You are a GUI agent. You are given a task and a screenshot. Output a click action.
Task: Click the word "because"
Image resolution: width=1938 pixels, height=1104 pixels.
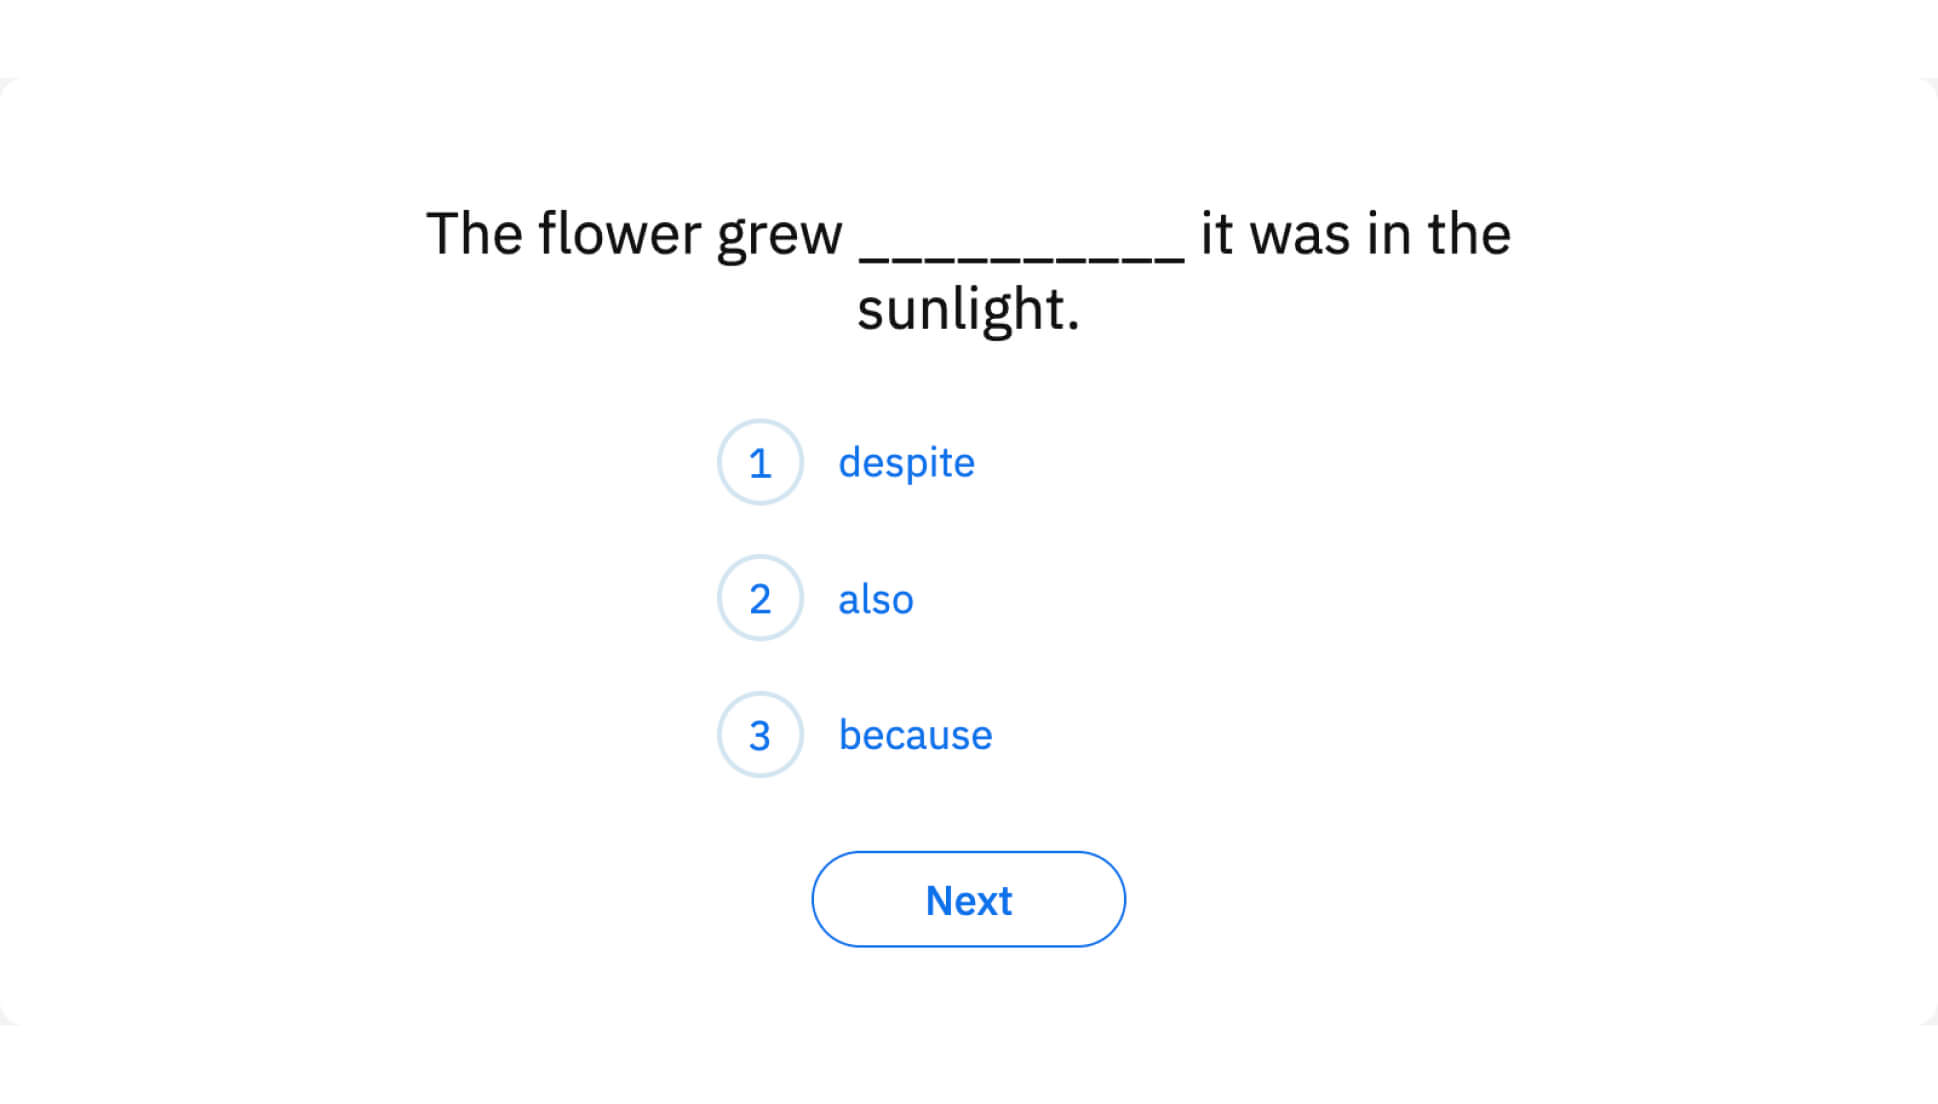point(915,735)
